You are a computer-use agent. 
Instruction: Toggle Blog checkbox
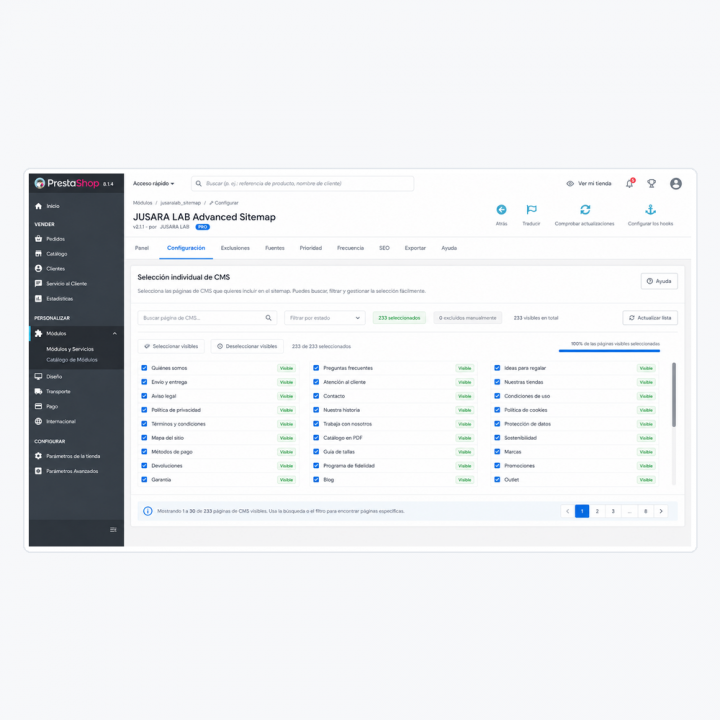tap(316, 479)
